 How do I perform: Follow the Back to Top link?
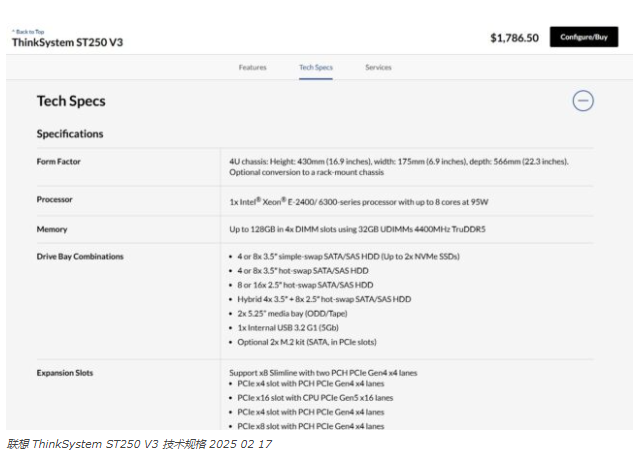(28, 32)
